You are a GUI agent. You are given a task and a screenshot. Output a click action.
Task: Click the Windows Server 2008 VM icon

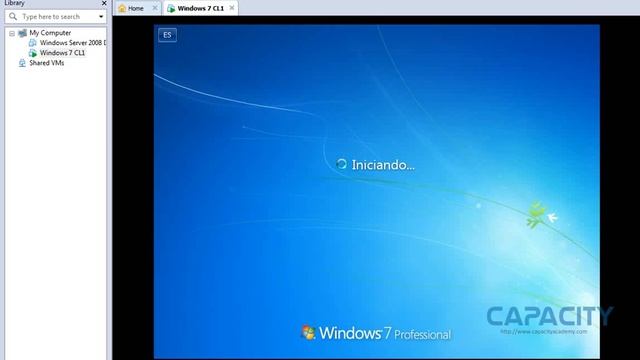click(33, 43)
